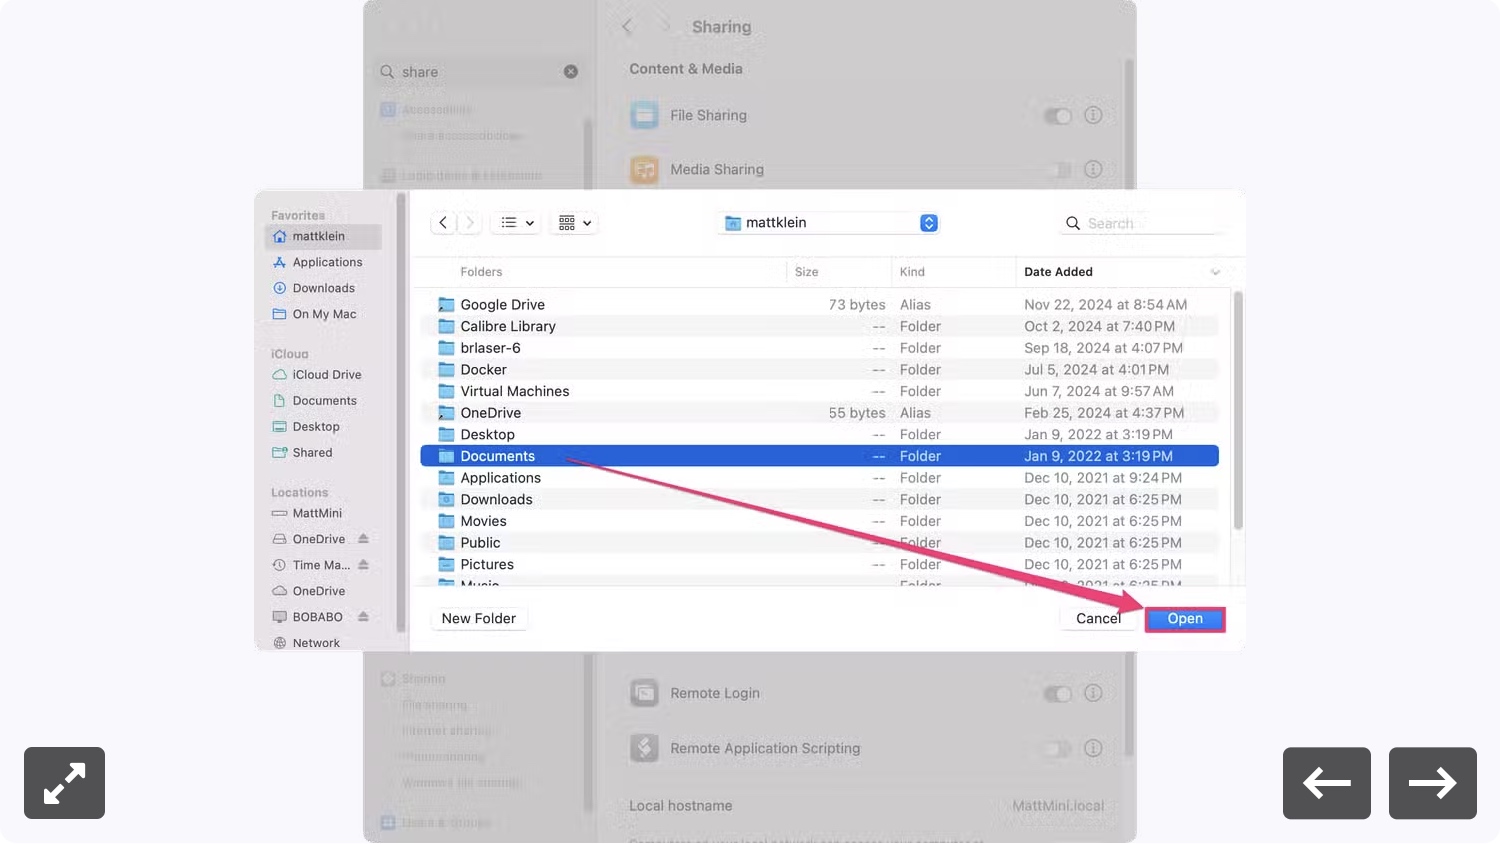Click the file list vertical scrollbar
The image size is (1500, 844).
pyautogui.click(x=1238, y=410)
